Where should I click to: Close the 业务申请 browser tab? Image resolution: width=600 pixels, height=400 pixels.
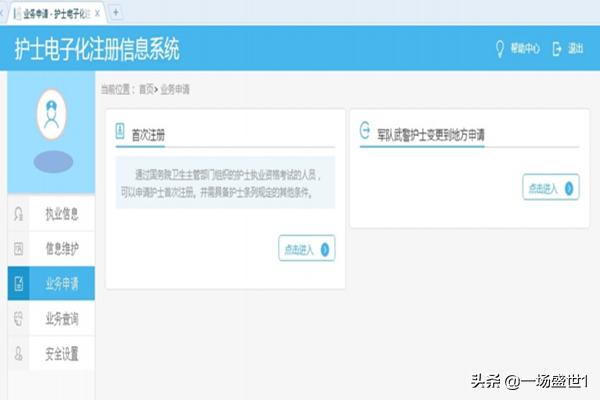tap(97, 11)
